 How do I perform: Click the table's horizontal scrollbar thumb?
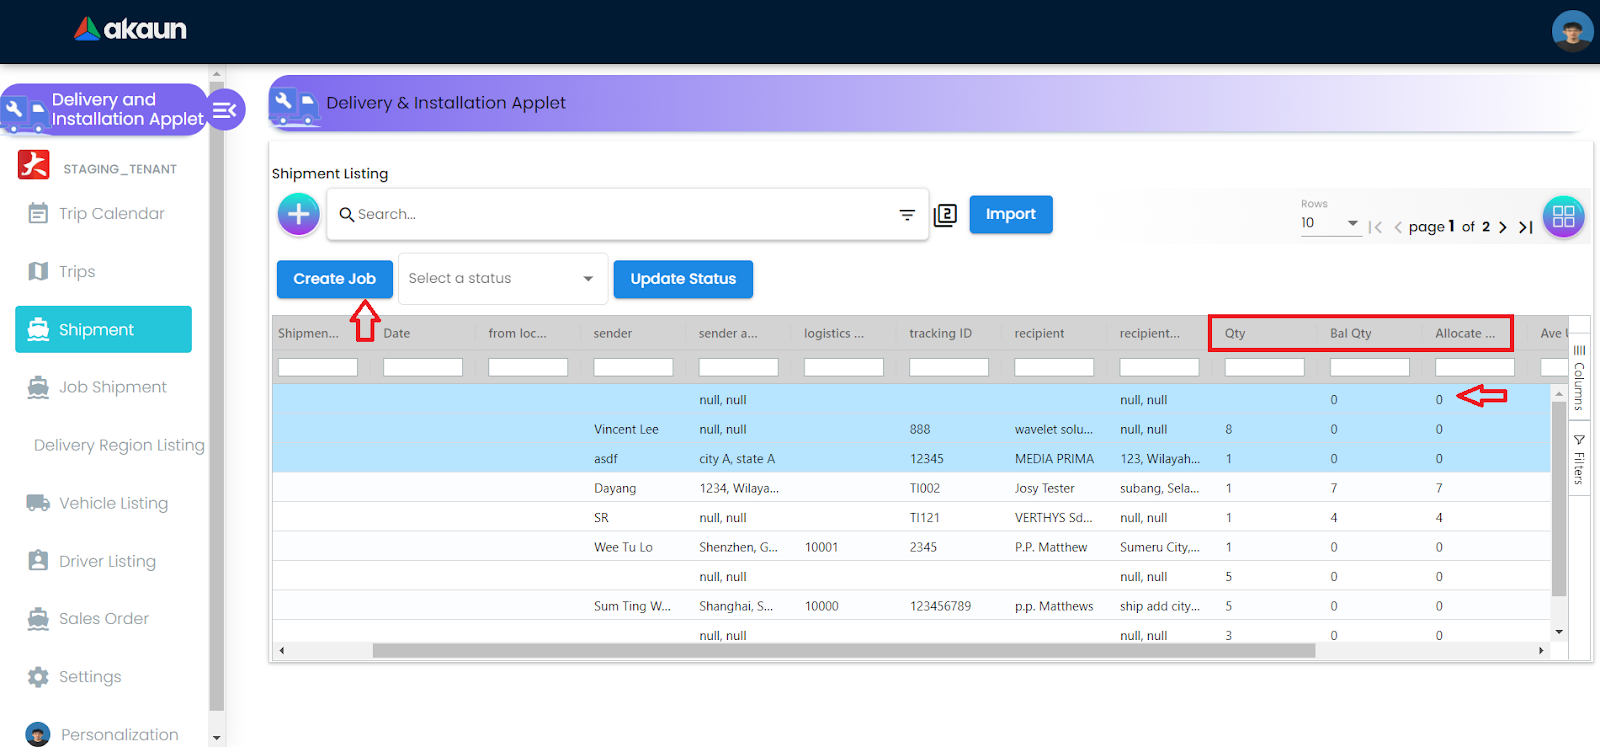point(843,651)
